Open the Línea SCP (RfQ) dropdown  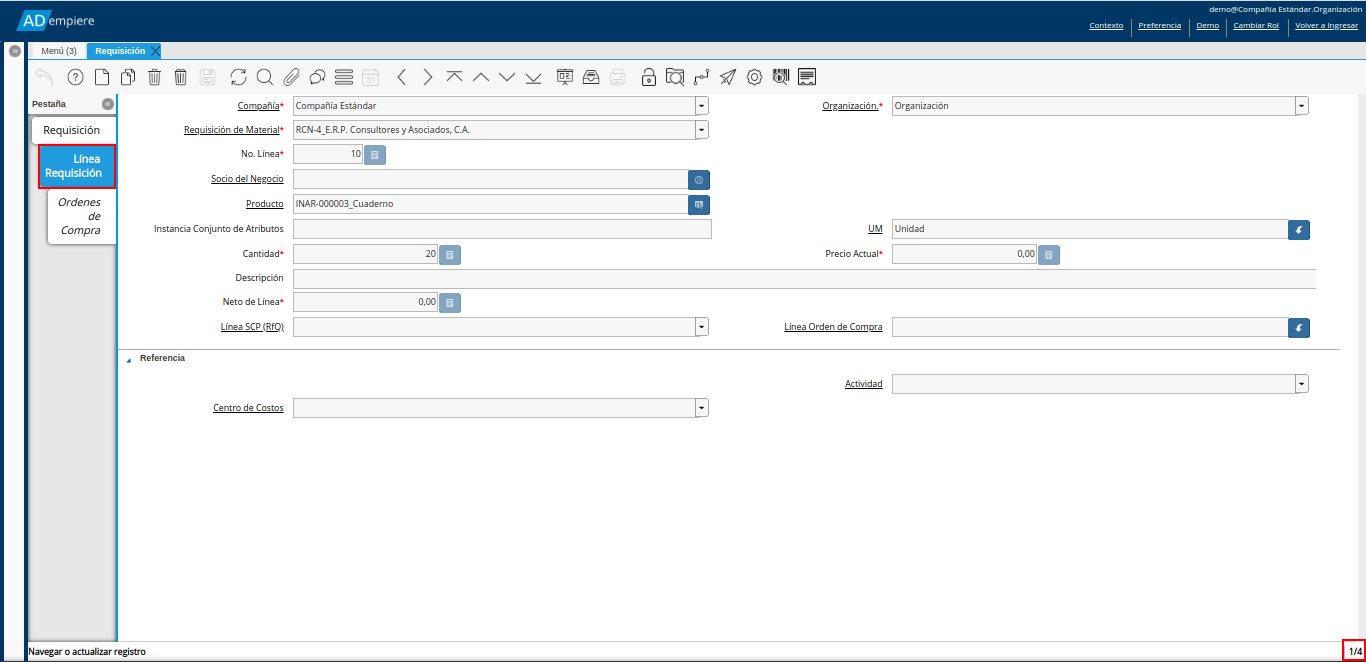(x=701, y=327)
